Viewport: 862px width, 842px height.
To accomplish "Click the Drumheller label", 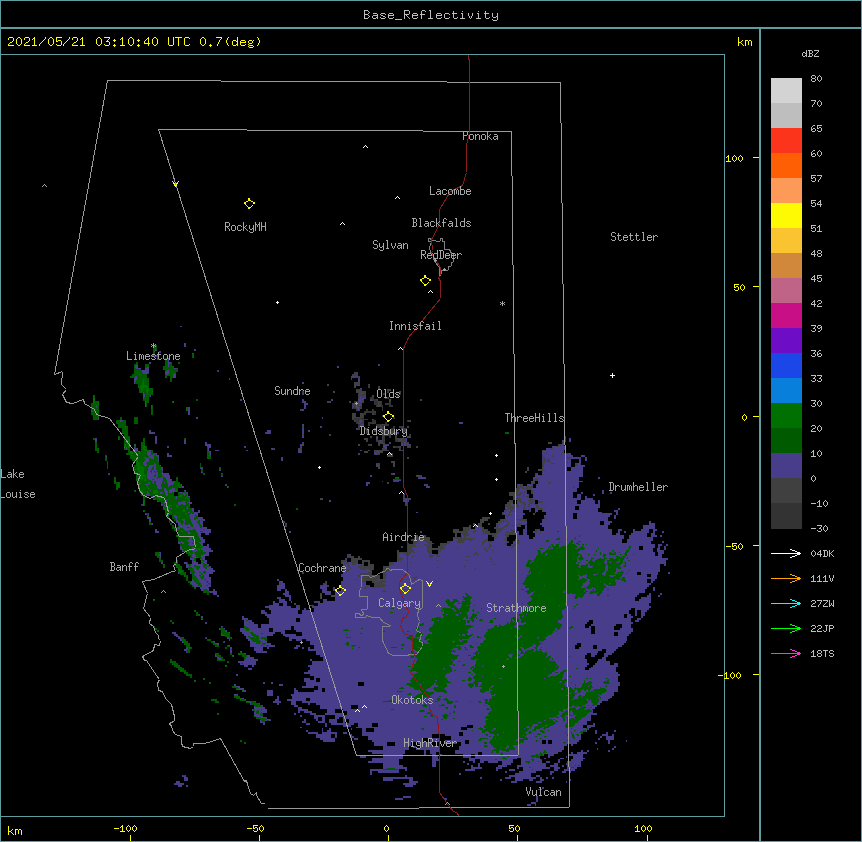I will point(638,487).
